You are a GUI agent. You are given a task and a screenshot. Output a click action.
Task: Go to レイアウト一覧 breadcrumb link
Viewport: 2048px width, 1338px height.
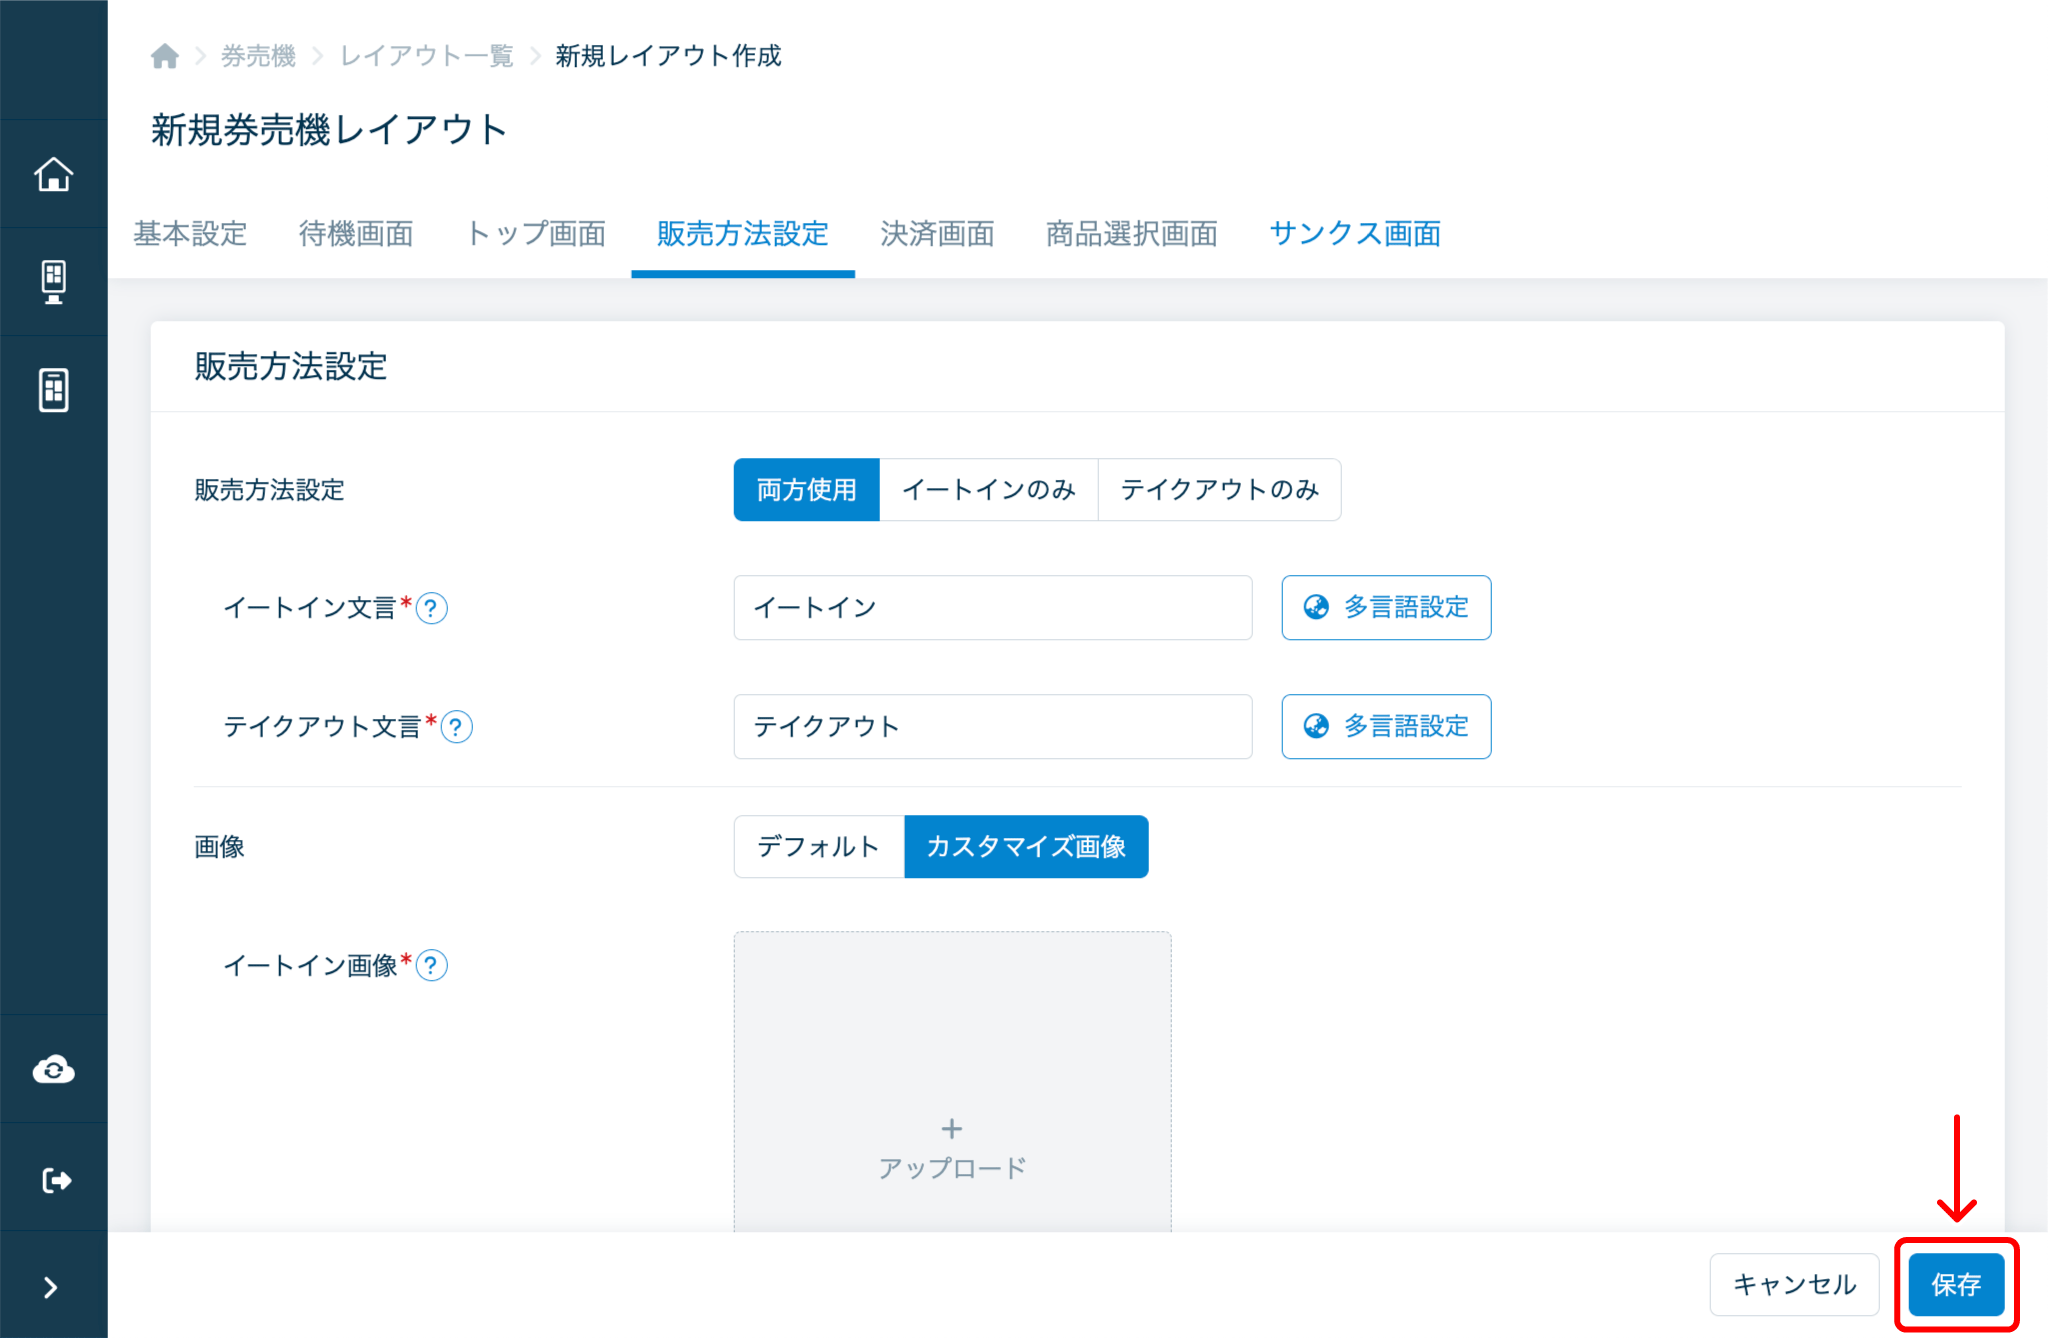pos(426,56)
